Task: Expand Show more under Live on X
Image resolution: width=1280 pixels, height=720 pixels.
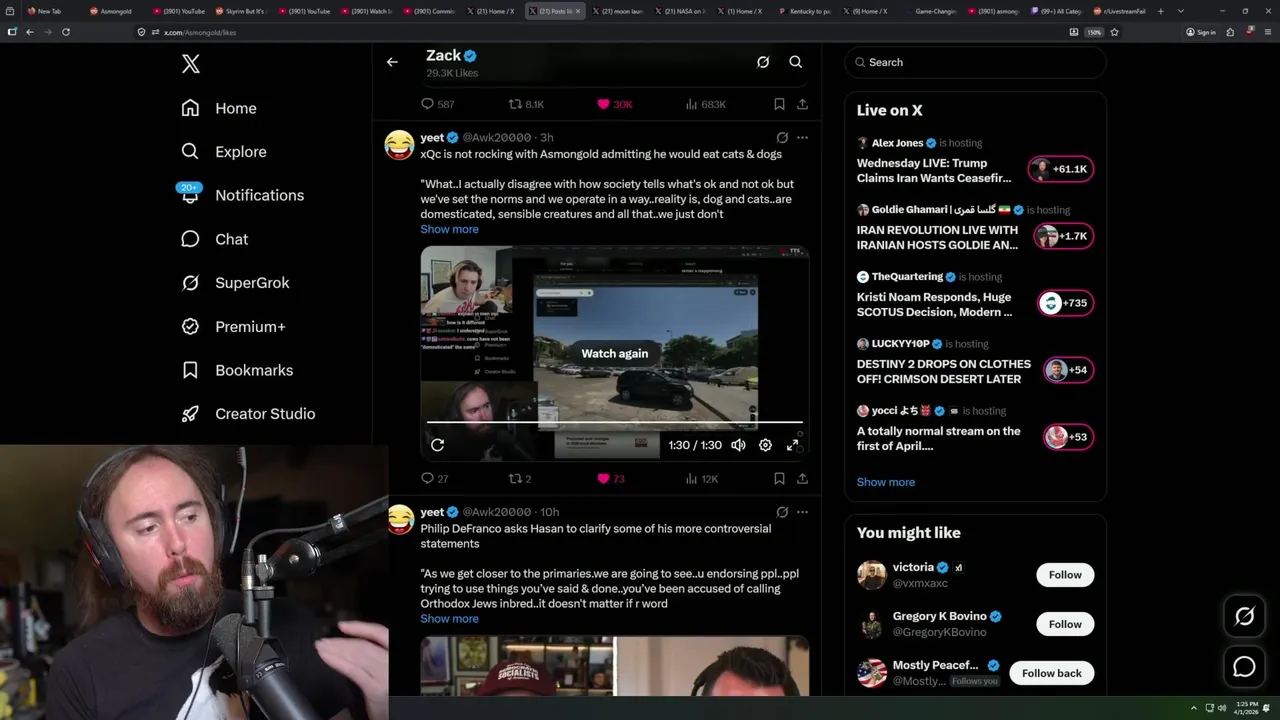Action: (885, 482)
